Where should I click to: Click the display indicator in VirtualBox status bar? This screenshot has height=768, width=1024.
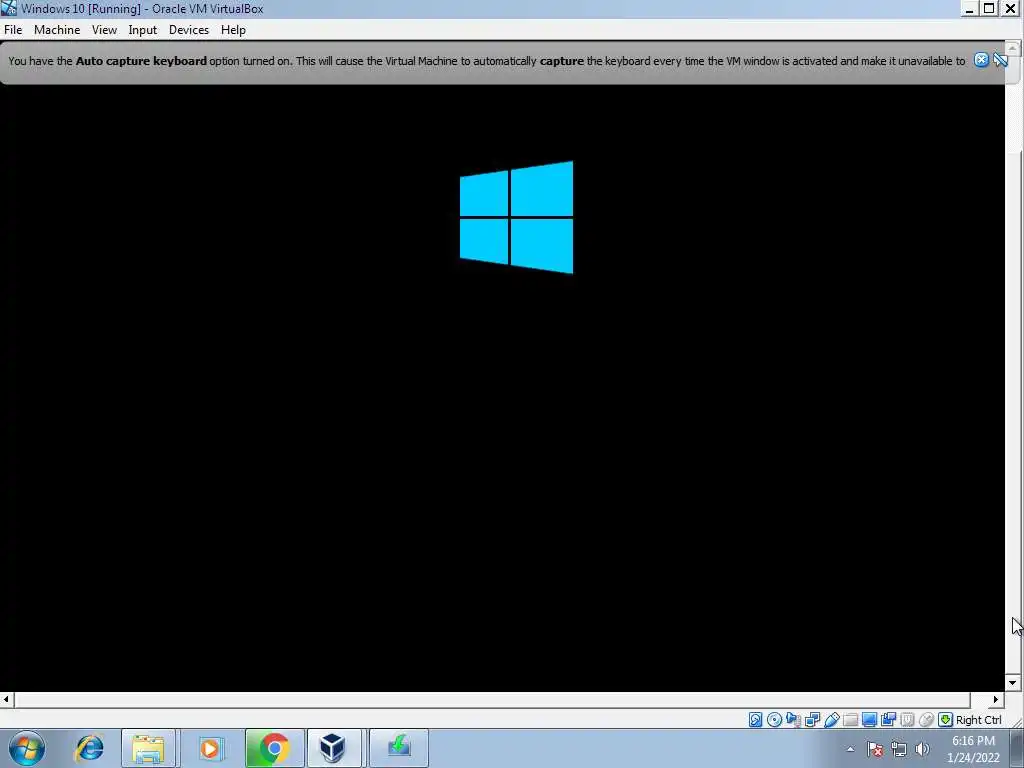point(869,720)
